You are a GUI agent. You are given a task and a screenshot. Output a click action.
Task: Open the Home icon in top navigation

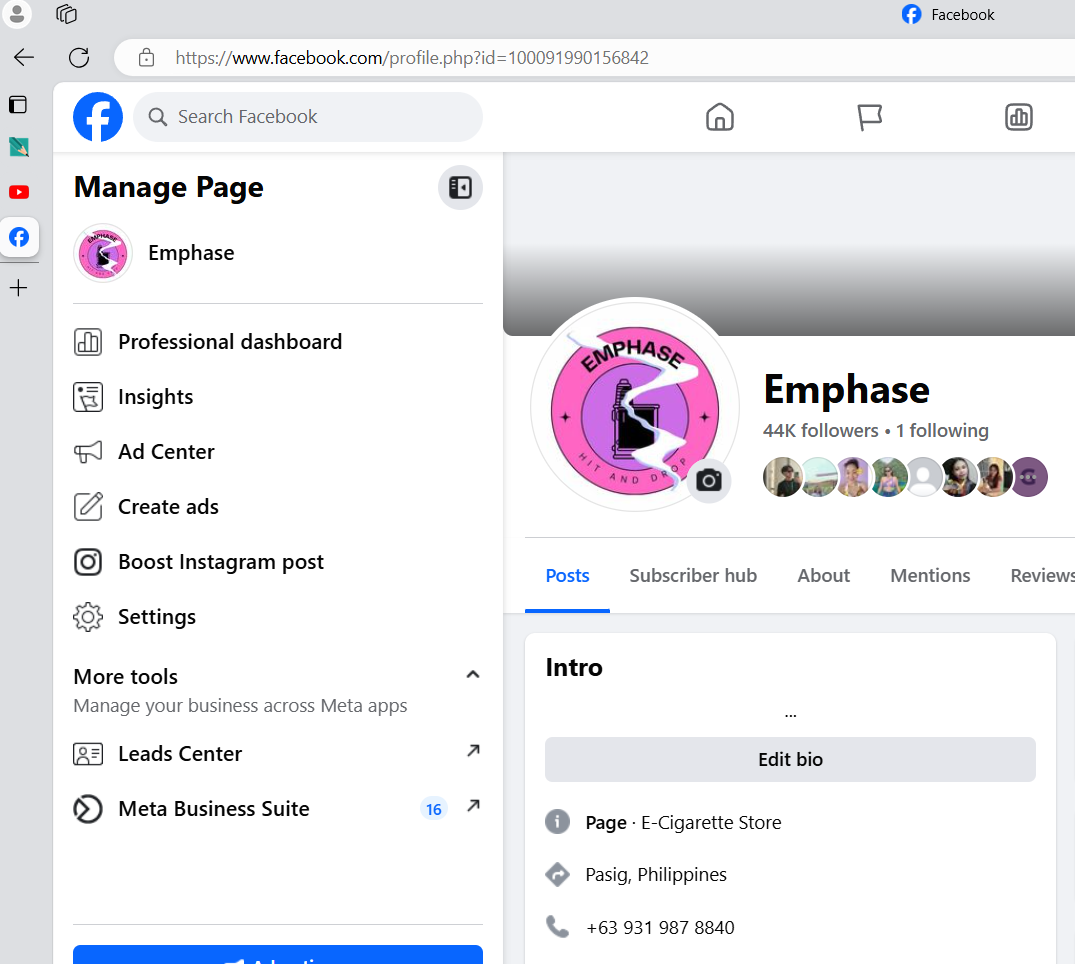tap(720, 117)
